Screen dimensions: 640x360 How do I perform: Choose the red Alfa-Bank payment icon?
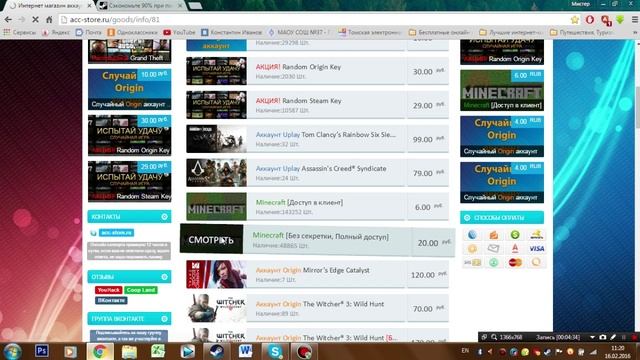[515, 249]
